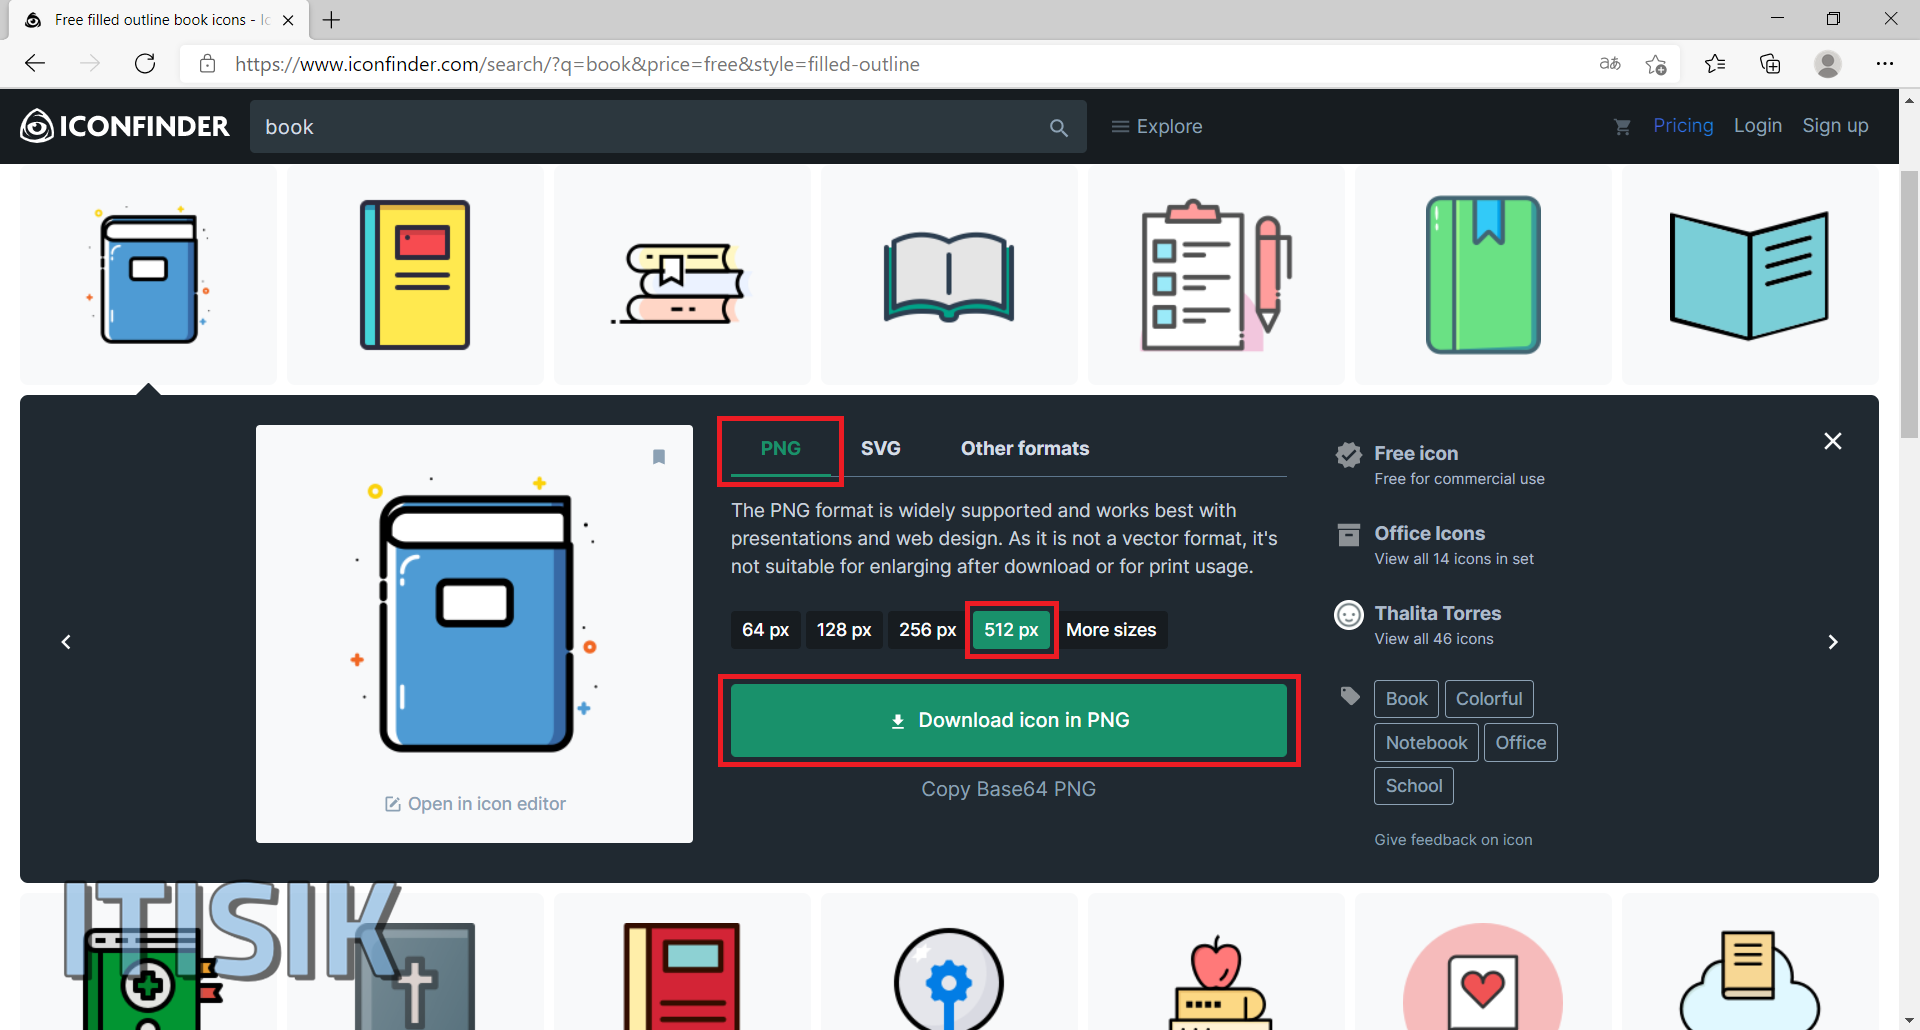Go to previous icon arrow
The width and height of the screenshot is (1920, 1030).
[66, 642]
